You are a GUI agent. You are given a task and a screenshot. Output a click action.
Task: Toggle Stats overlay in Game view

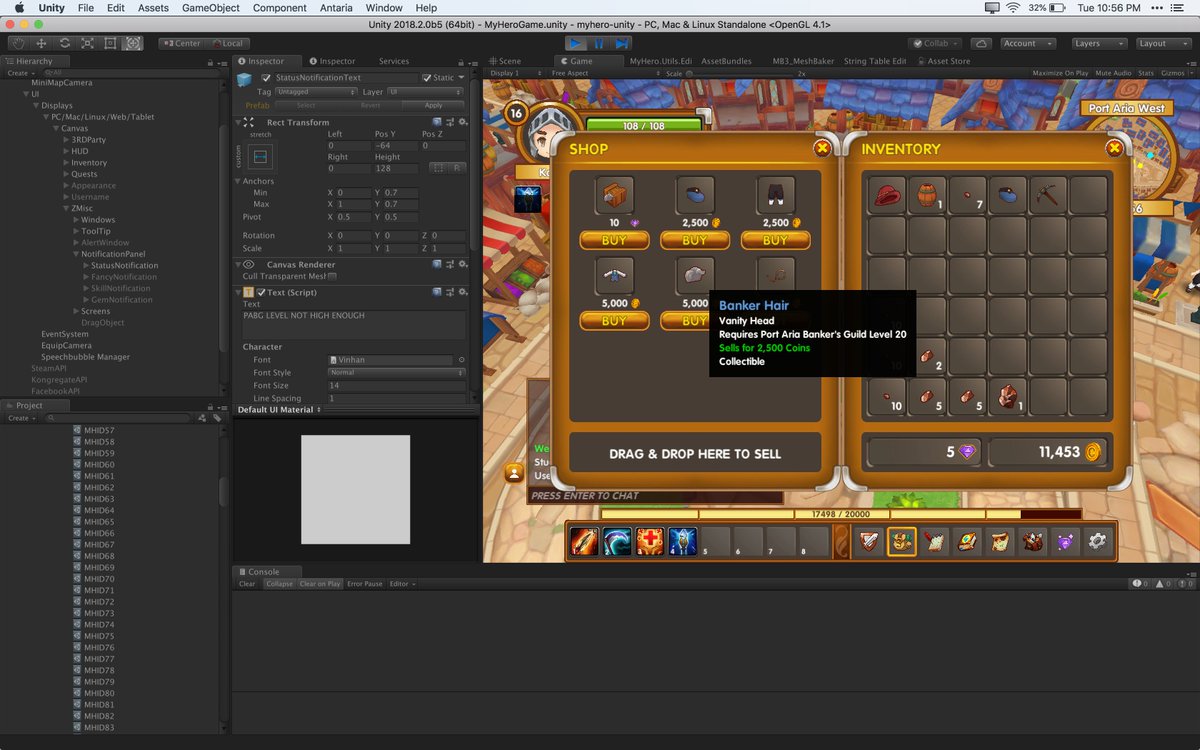1146,73
